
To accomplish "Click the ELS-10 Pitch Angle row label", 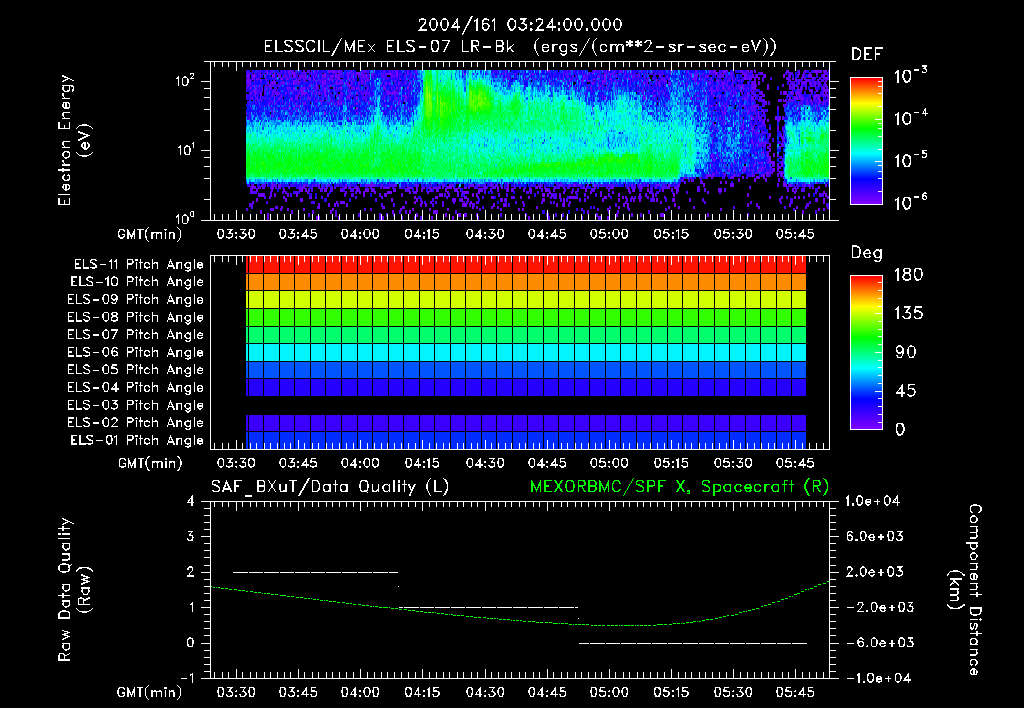I will [137, 282].
